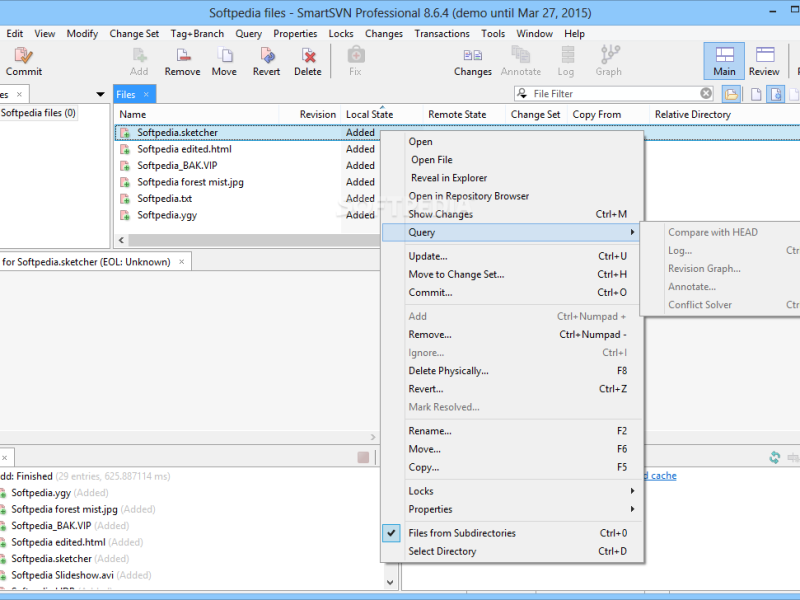
Task: Click the Log toolbar icon
Action: 567,55
